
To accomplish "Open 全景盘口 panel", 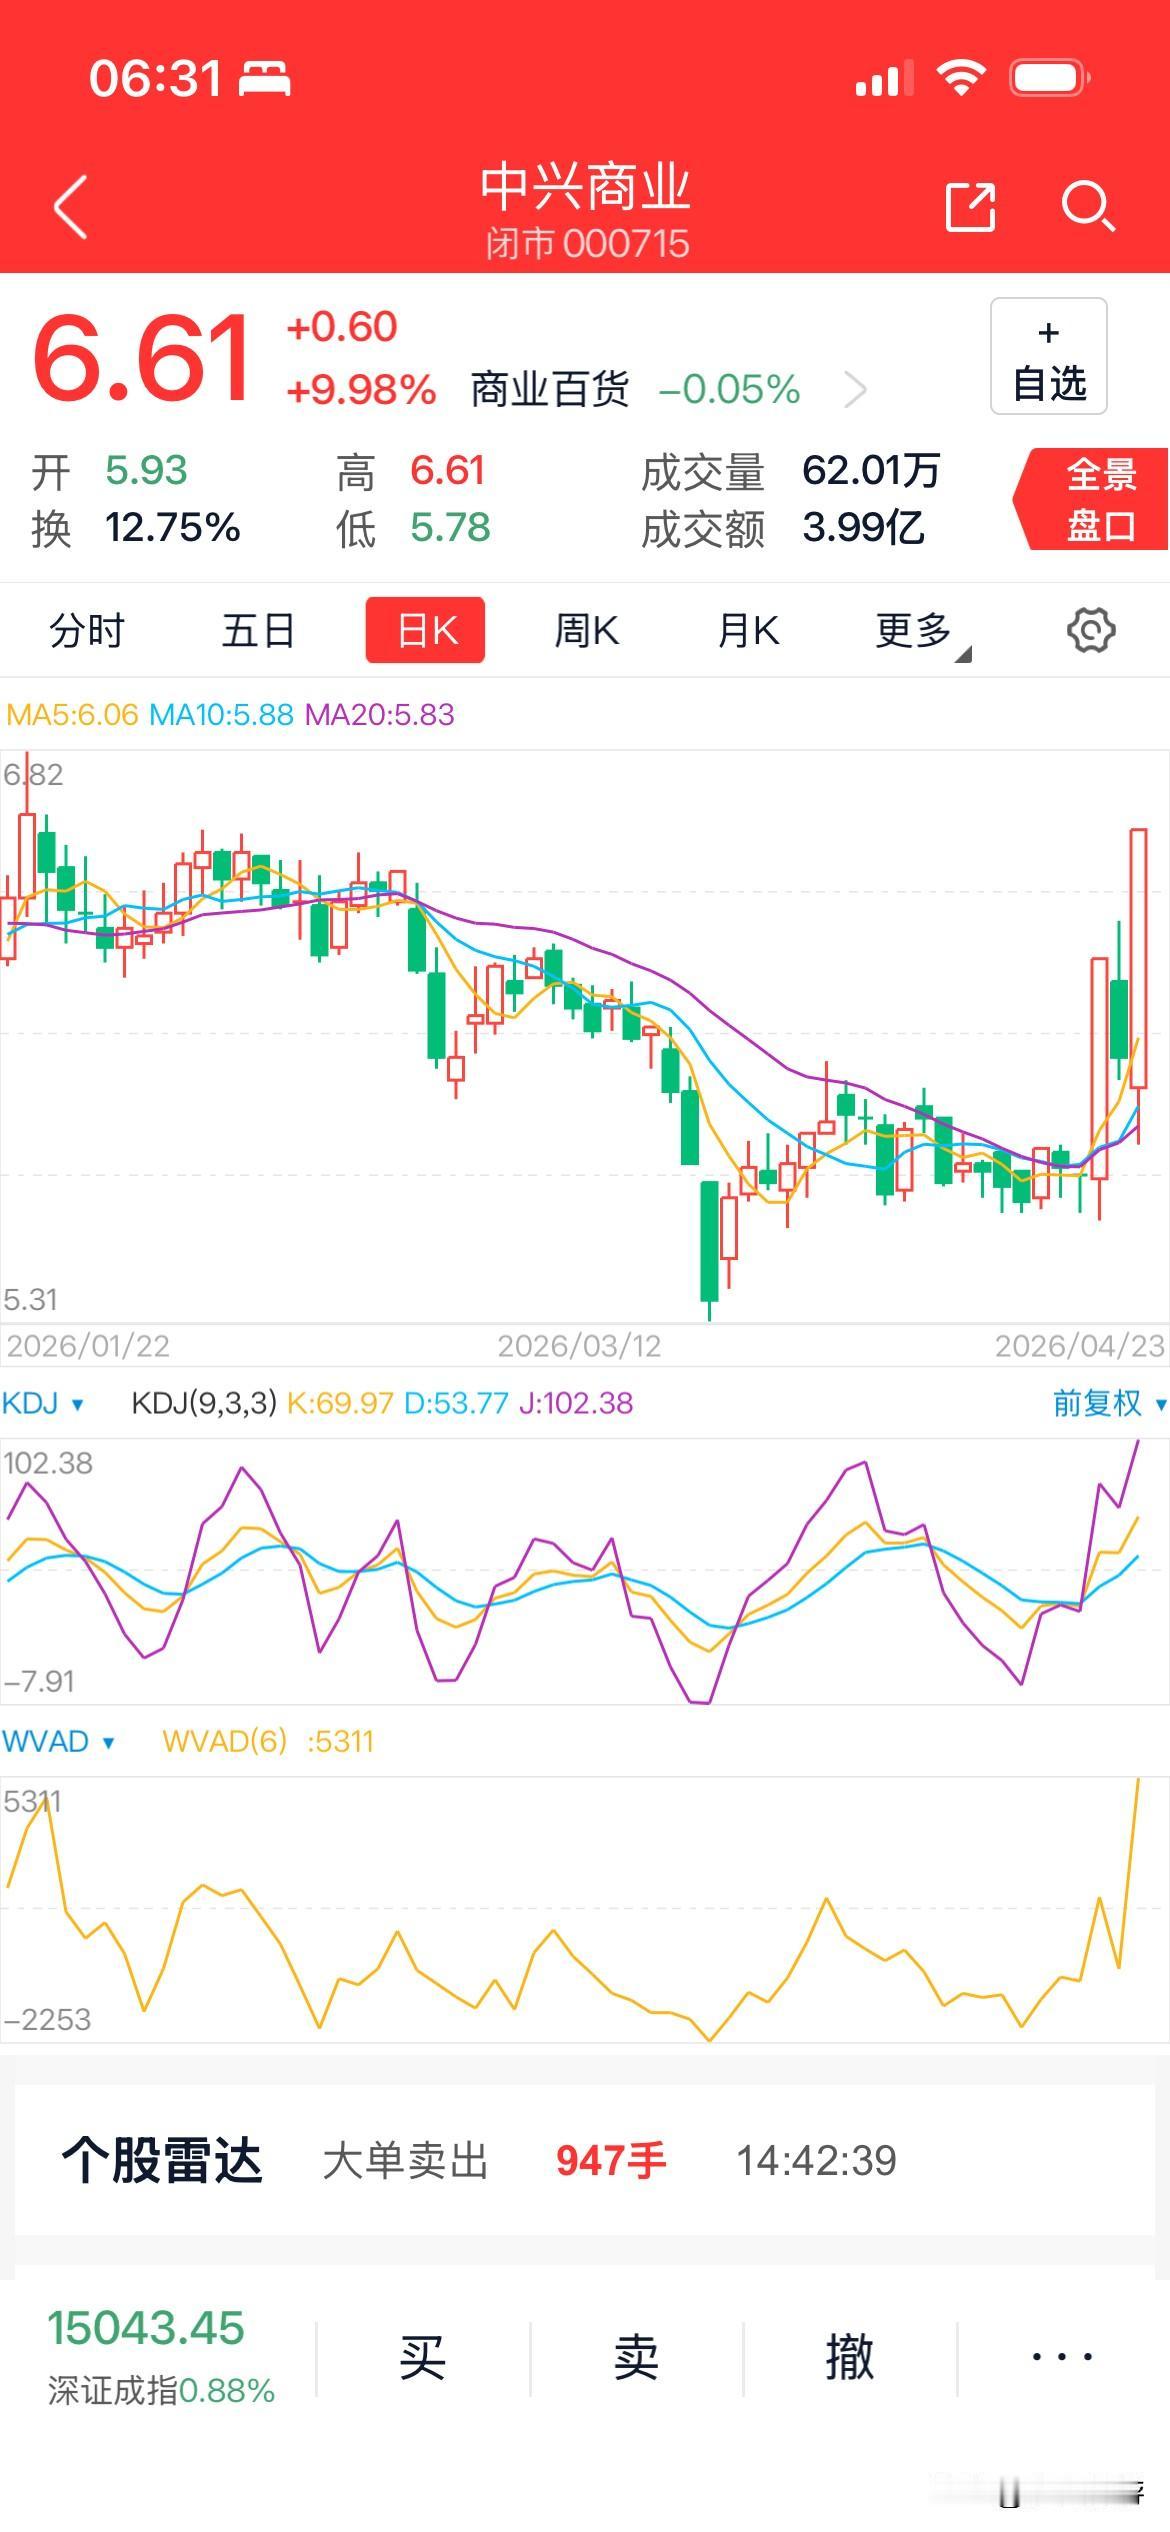I will (x=1092, y=499).
